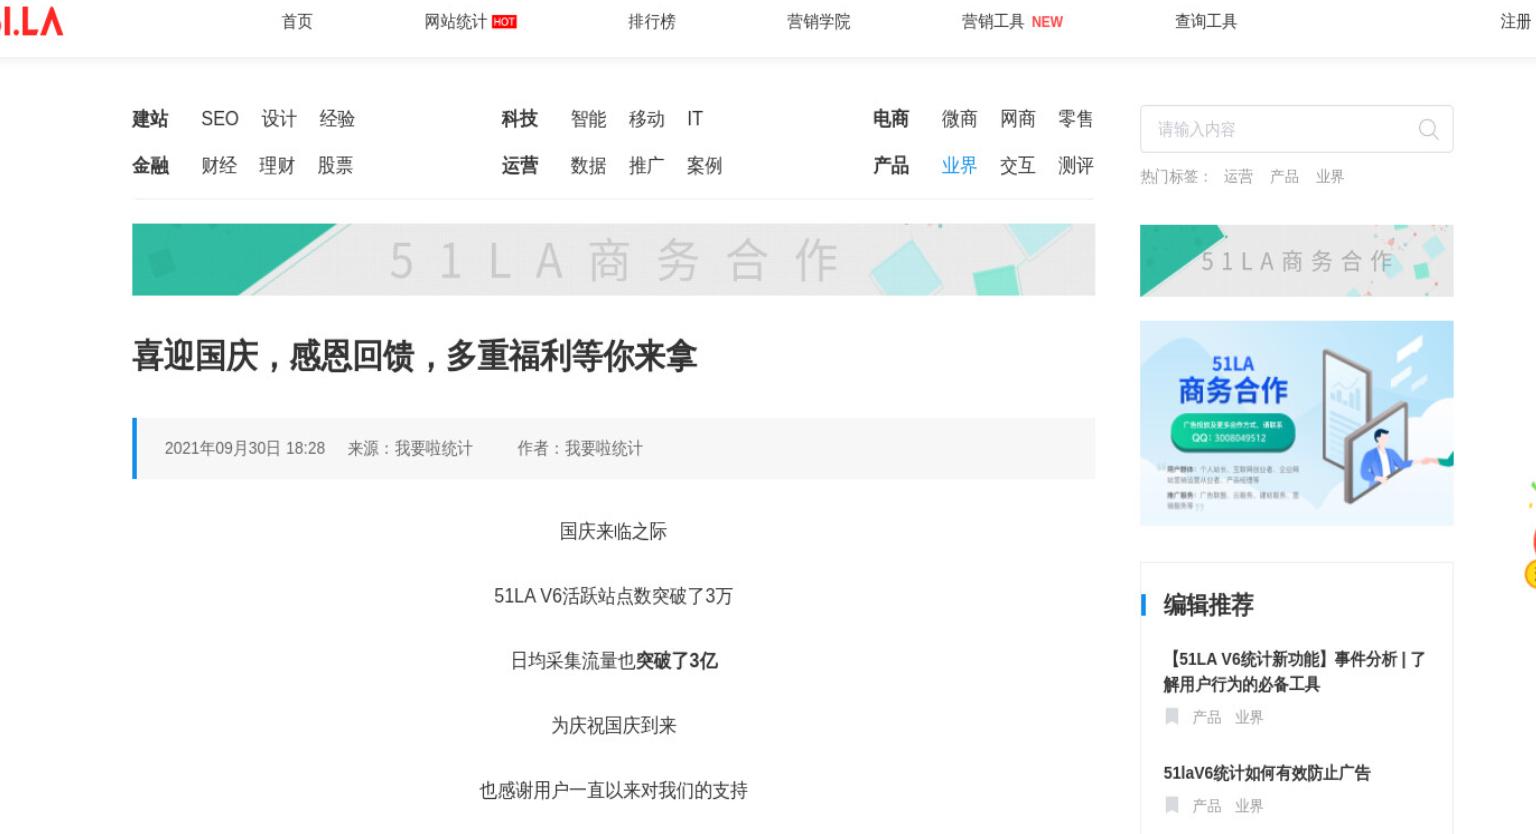The width and height of the screenshot is (1536, 834).
Task: Open the blue 51LA 商务合作 QQ ad image
Action: coord(1296,423)
